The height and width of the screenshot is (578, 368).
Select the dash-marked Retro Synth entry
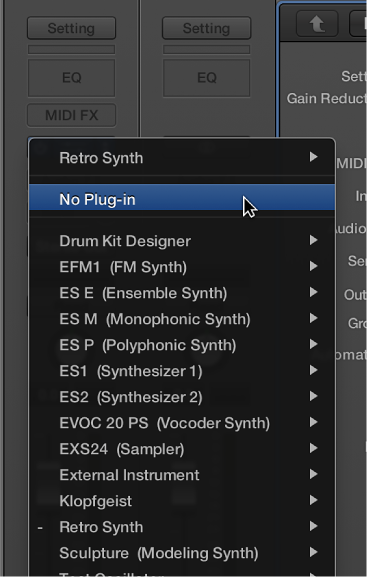click(x=182, y=527)
